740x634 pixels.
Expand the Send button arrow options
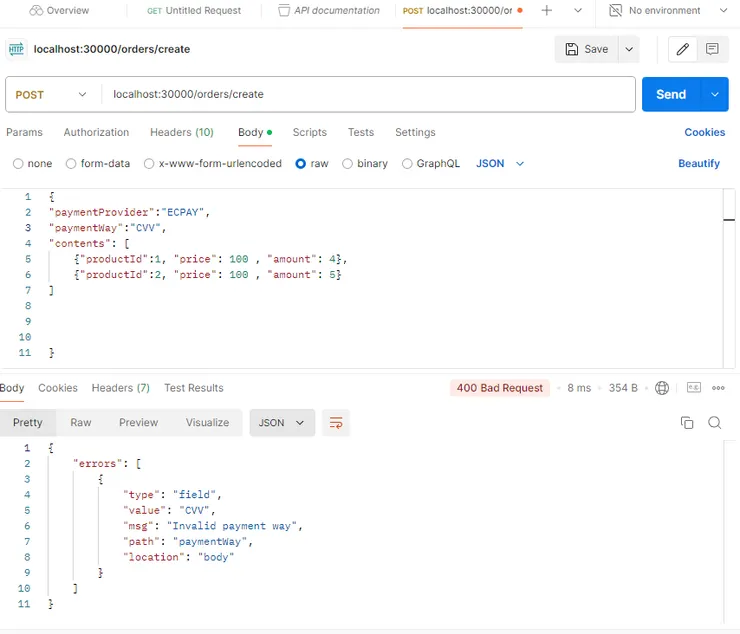(714, 95)
